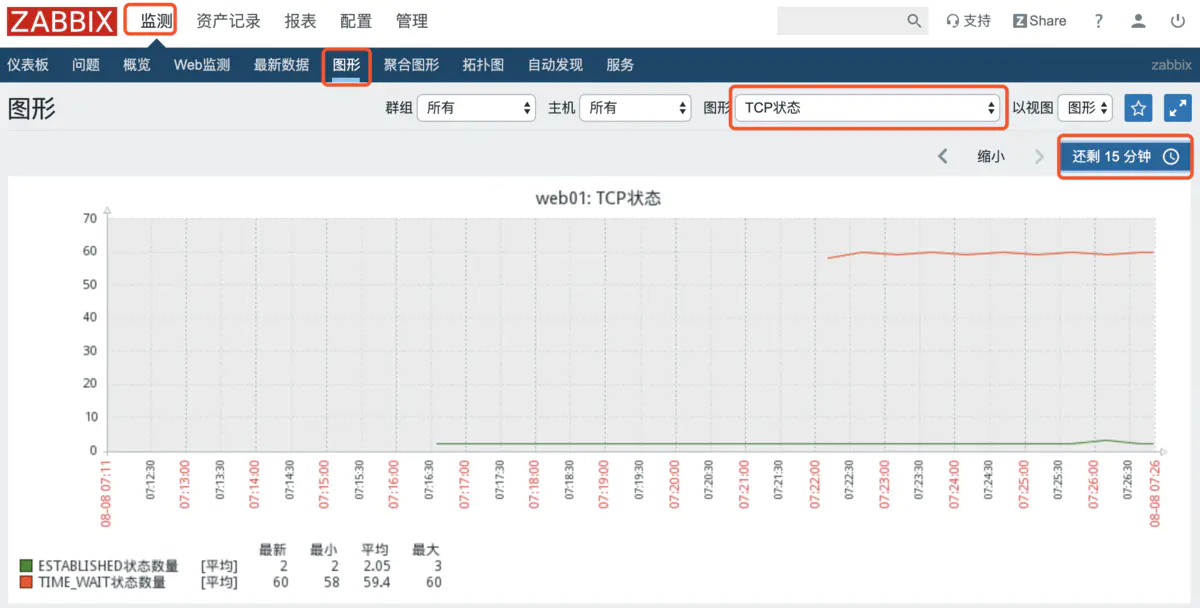Click the search input field
The image size is (1200, 608).
(x=840, y=21)
